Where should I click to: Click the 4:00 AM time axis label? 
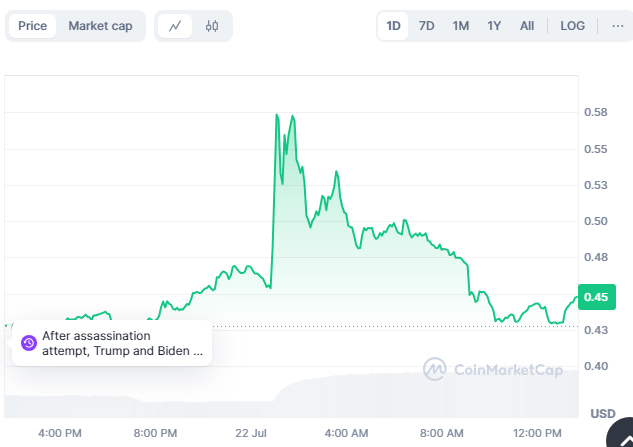347,432
